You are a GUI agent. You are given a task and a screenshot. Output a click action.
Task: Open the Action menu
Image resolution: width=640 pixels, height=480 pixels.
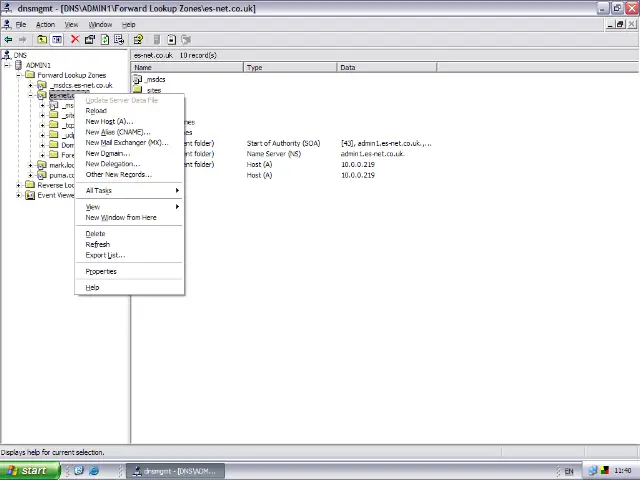[x=45, y=24]
